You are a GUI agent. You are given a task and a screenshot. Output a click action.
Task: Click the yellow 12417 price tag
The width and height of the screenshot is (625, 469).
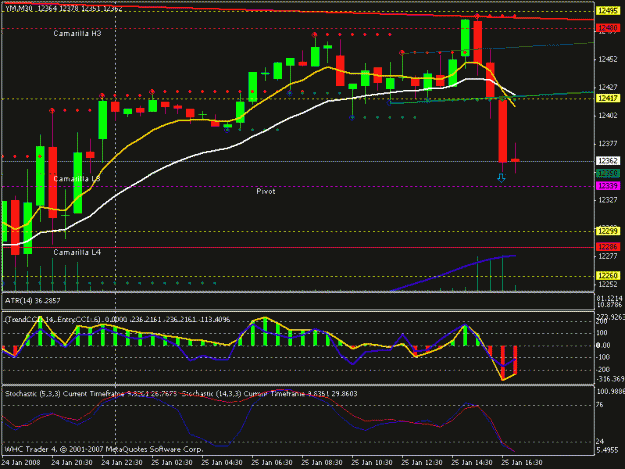608,98
